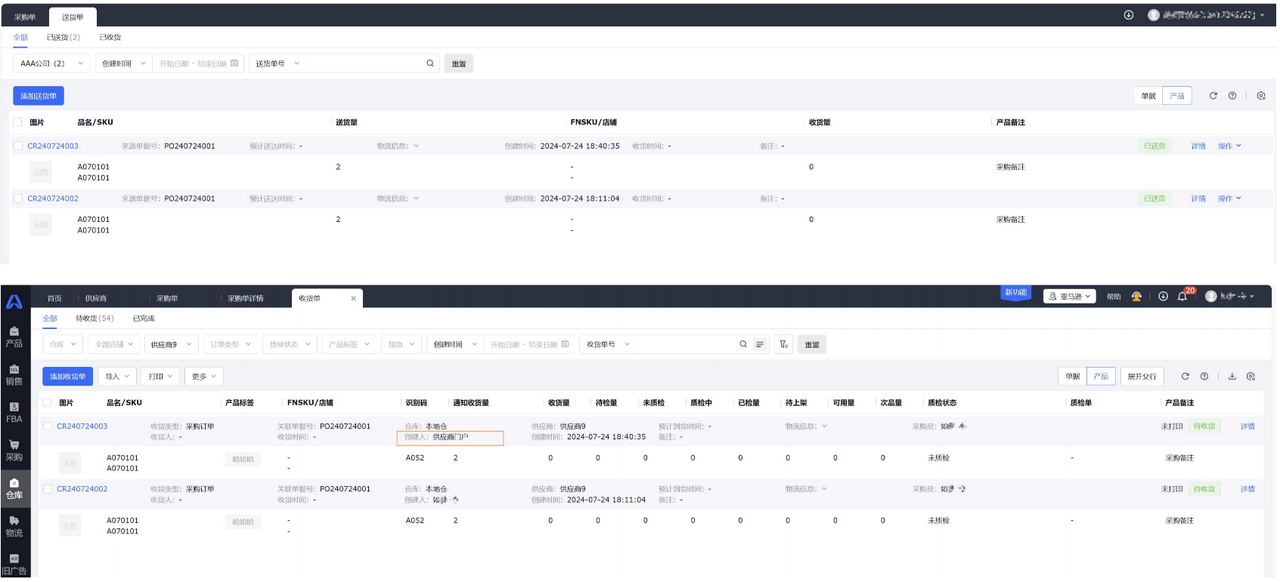Screen dimensions: 1280x582
Task: Open 采购 purchasing module in left sidebar
Action: tap(14, 450)
